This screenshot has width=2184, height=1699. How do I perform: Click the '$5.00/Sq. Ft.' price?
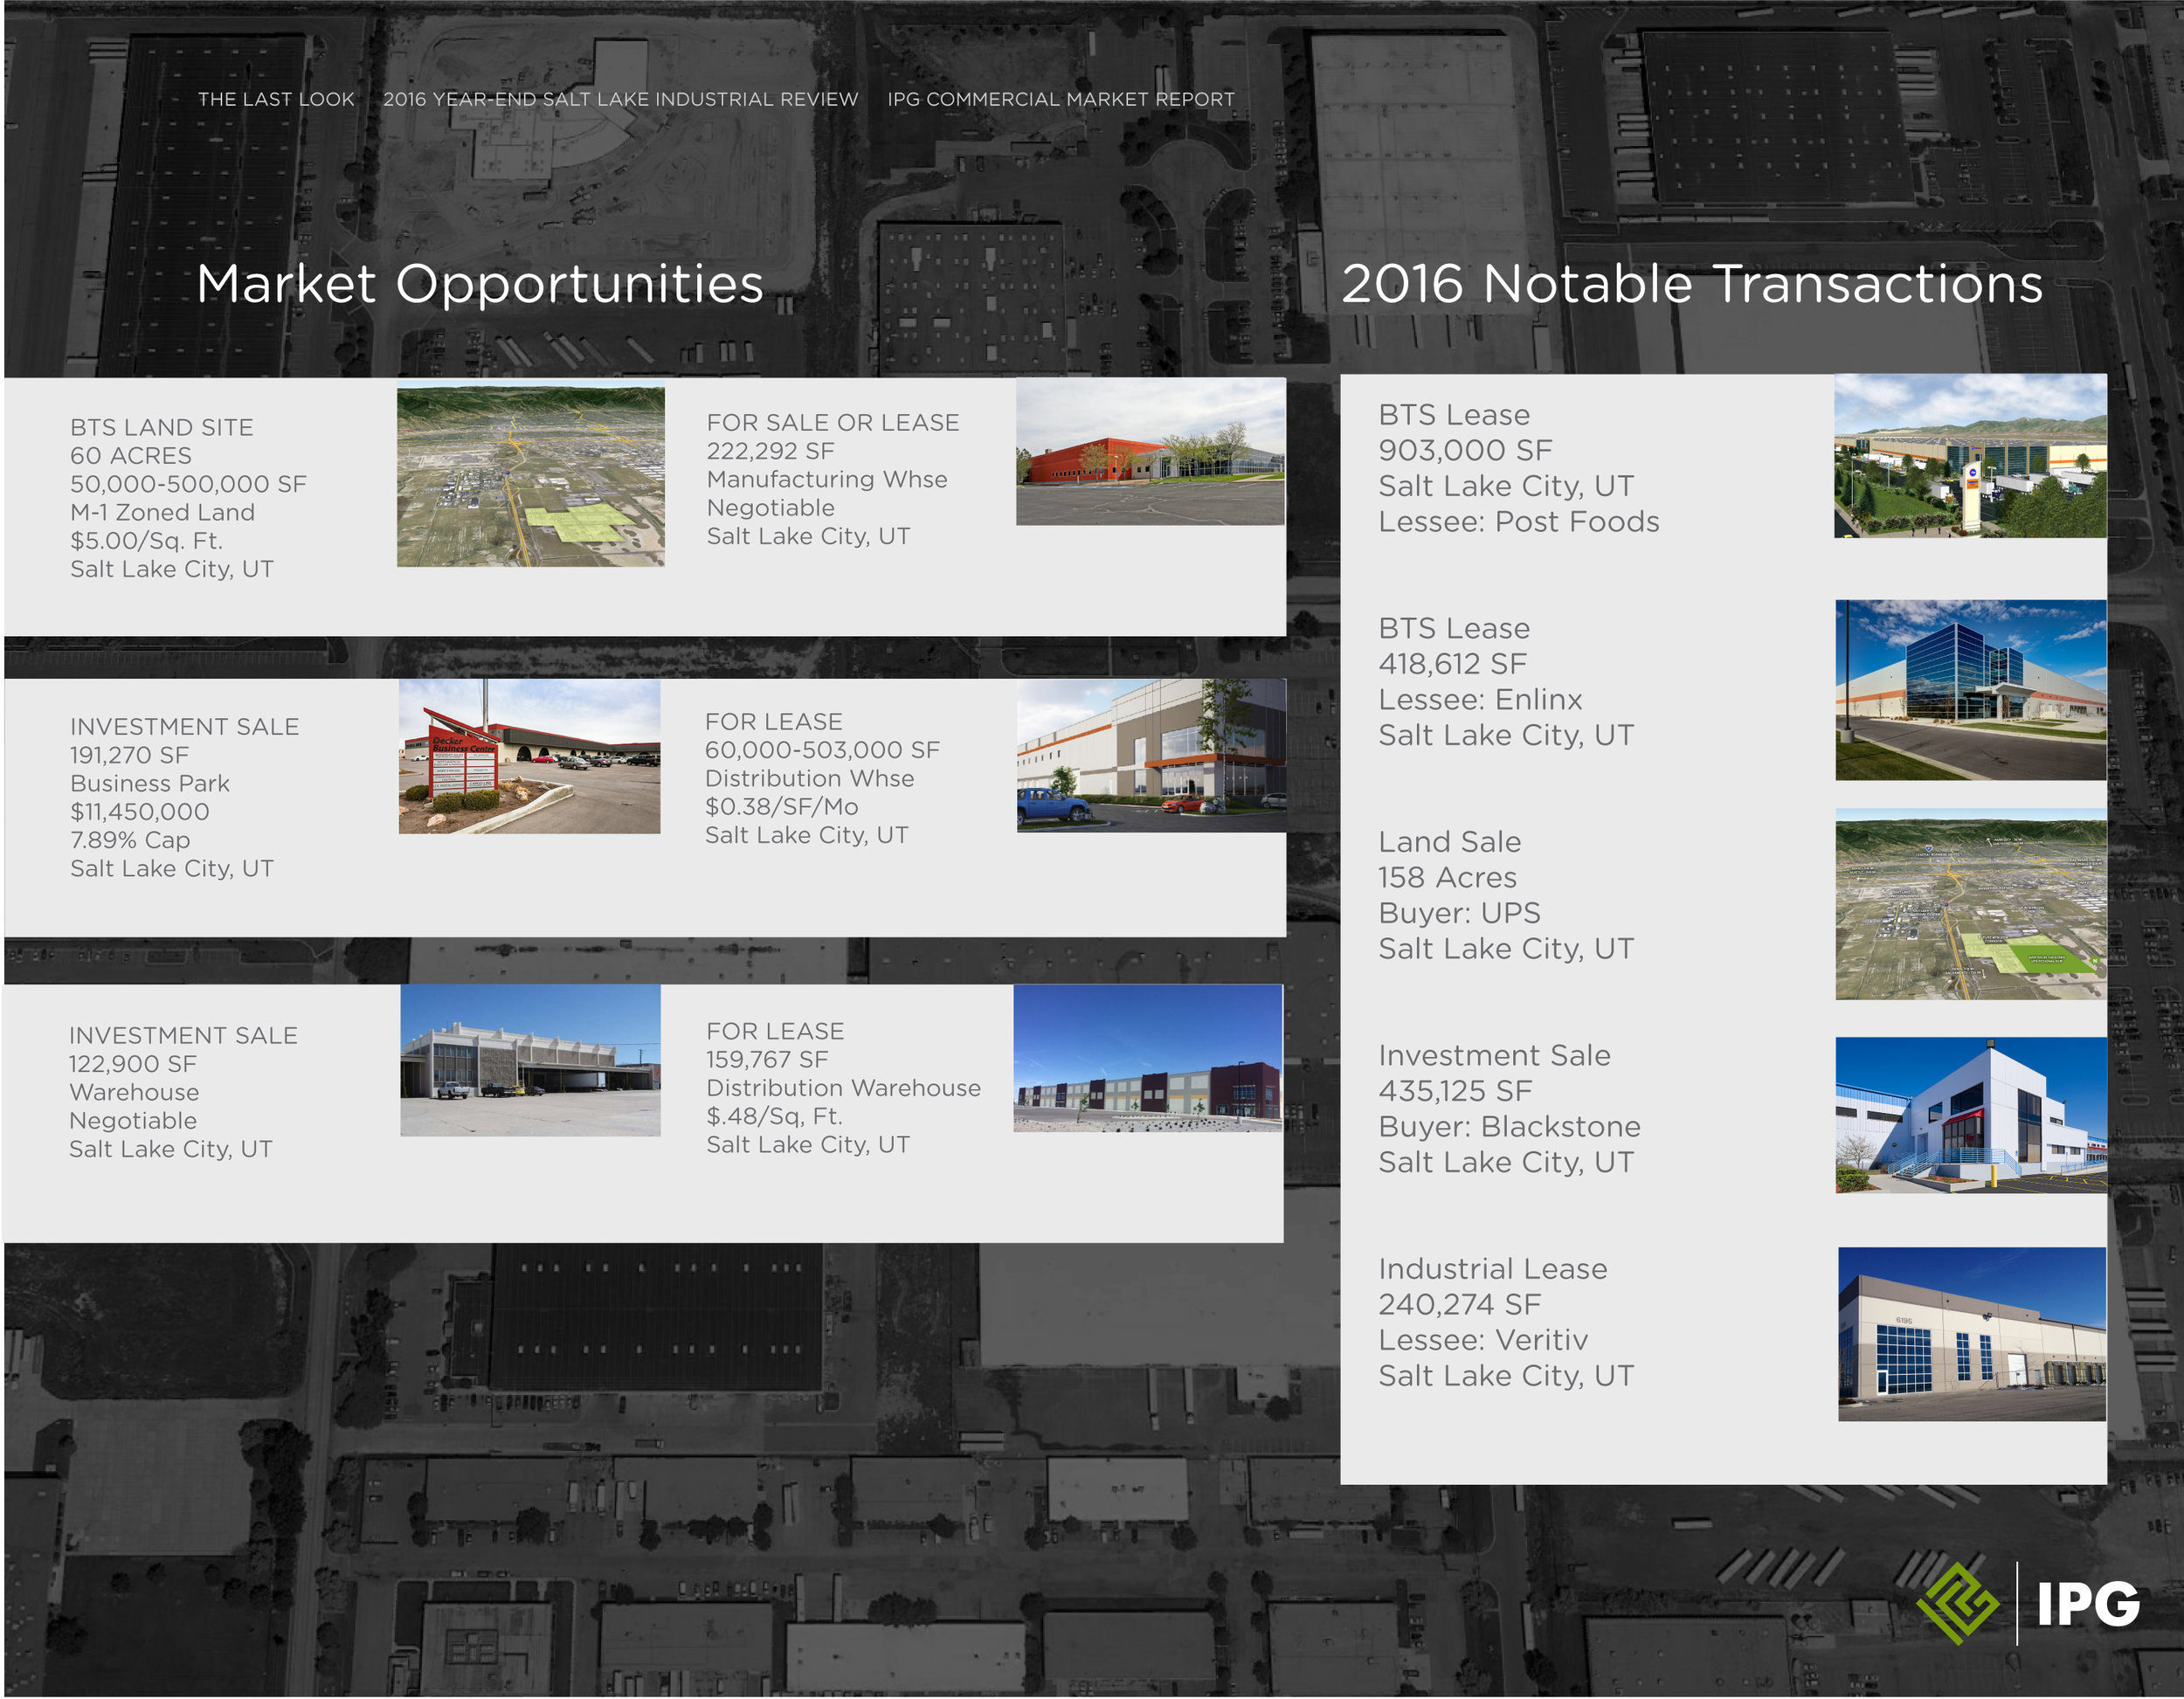coord(146,541)
